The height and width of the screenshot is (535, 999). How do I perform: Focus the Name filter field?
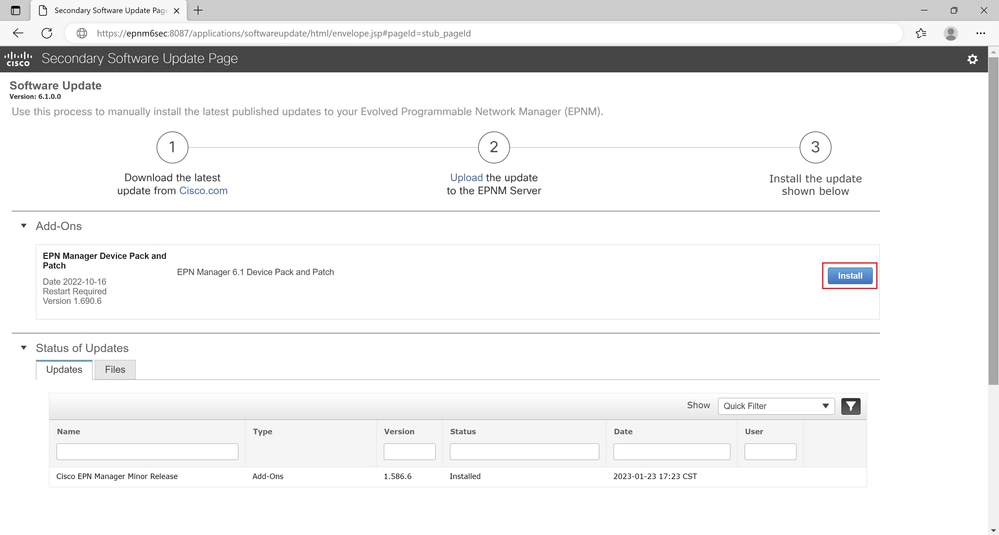click(x=147, y=452)
